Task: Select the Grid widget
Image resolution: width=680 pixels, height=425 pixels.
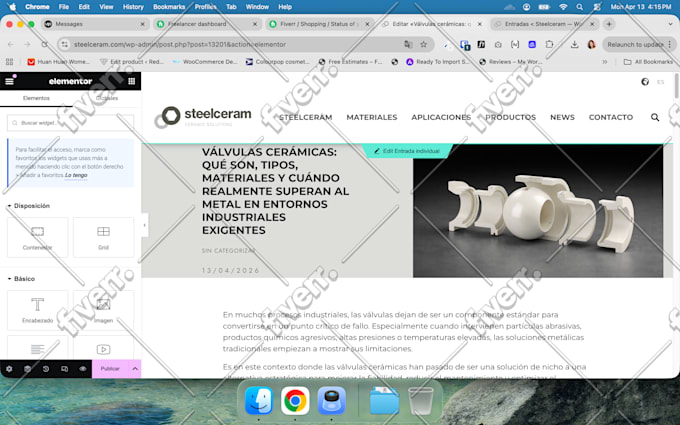Action: [103, 237]
